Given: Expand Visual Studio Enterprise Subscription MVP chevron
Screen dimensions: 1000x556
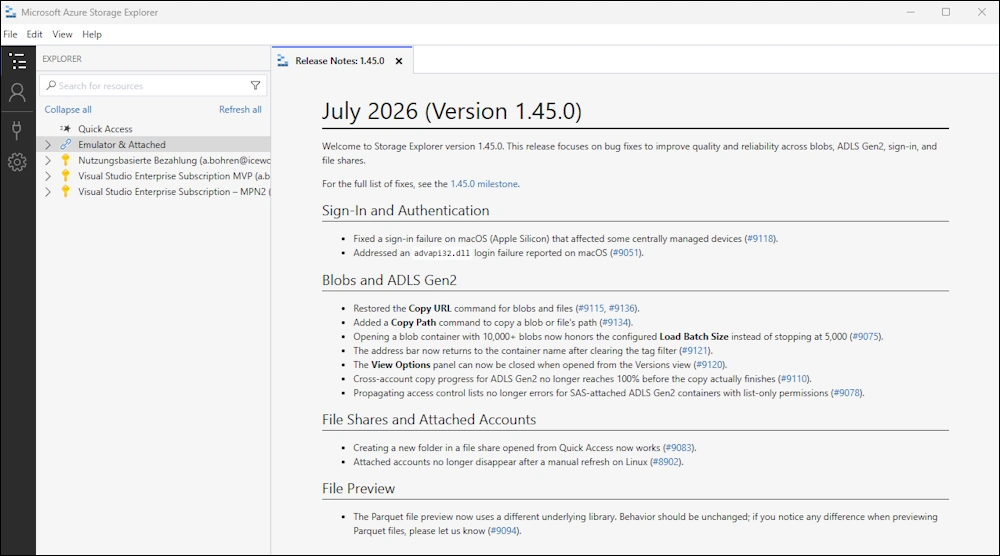Looking at the screenshot, I should (x=48, y=176).
